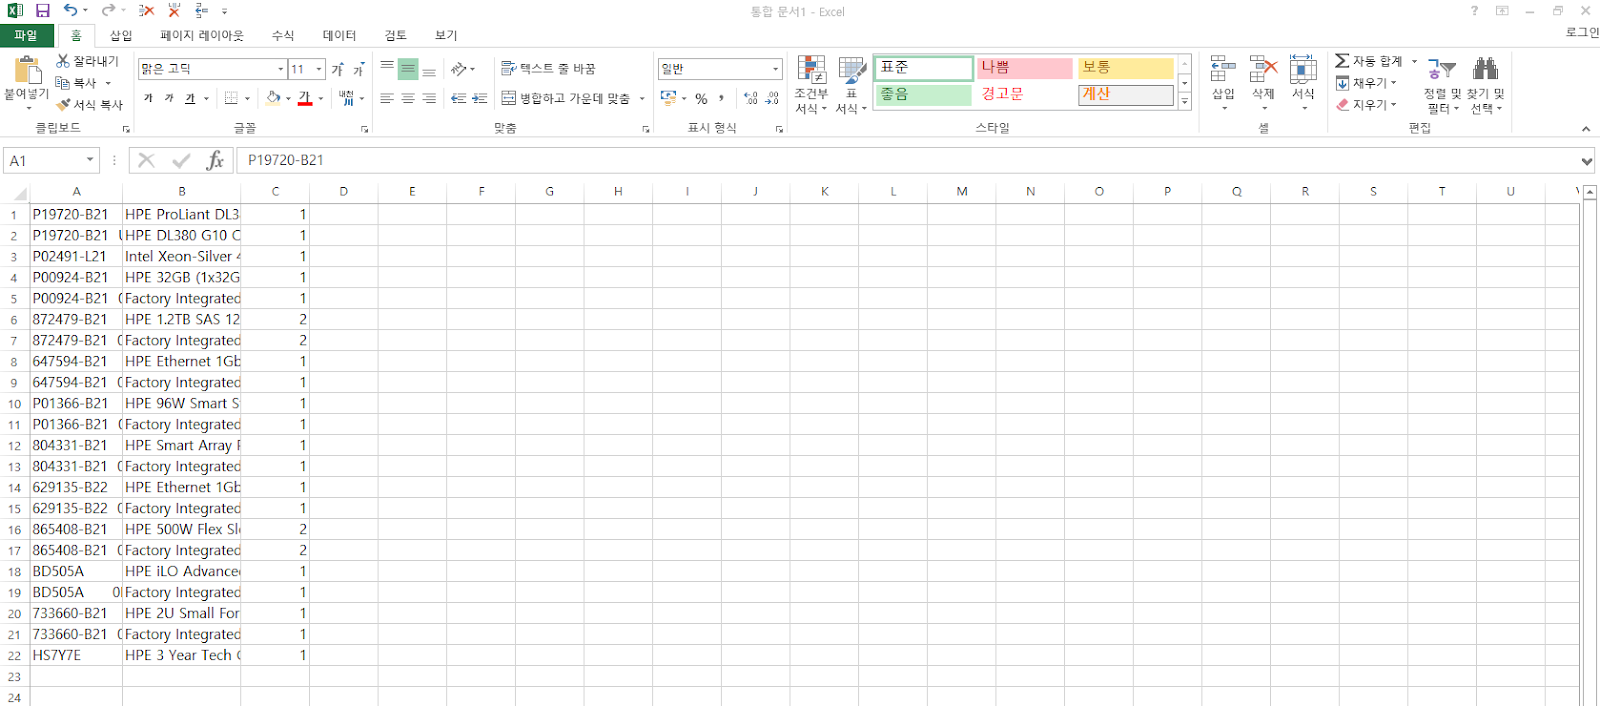Click in the formula bar showing P19720-B21
The image size is (1600, 706).
907,160
